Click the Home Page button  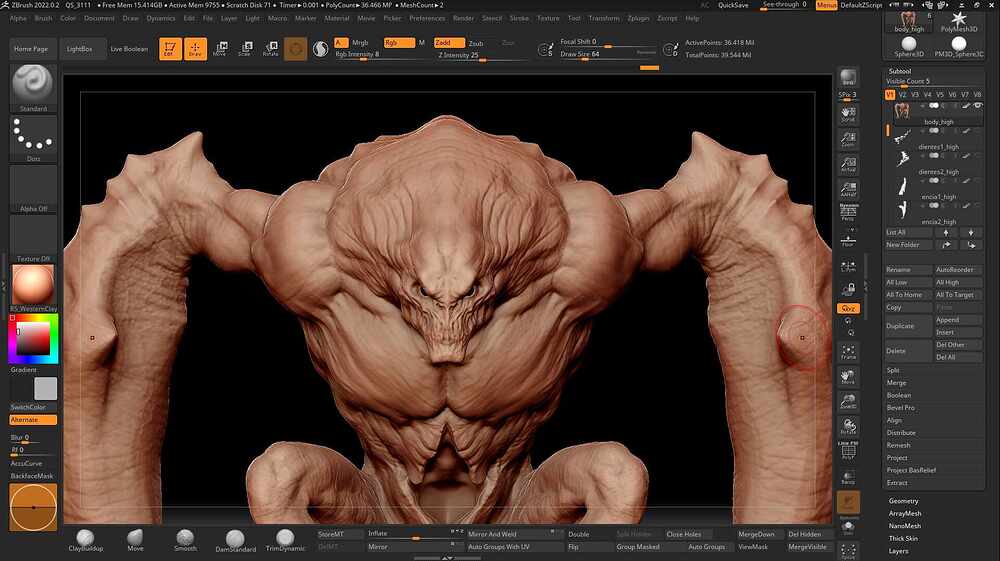(x=31, y=49)
